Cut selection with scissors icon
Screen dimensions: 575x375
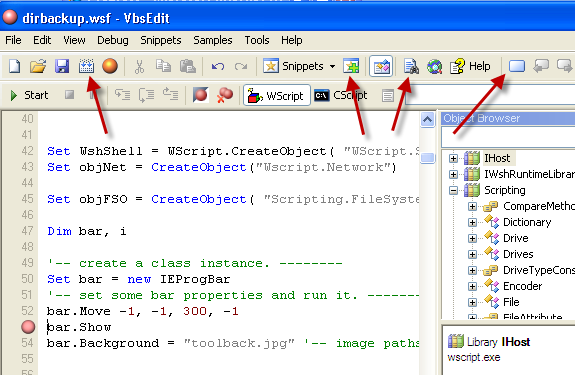[139, 66]
